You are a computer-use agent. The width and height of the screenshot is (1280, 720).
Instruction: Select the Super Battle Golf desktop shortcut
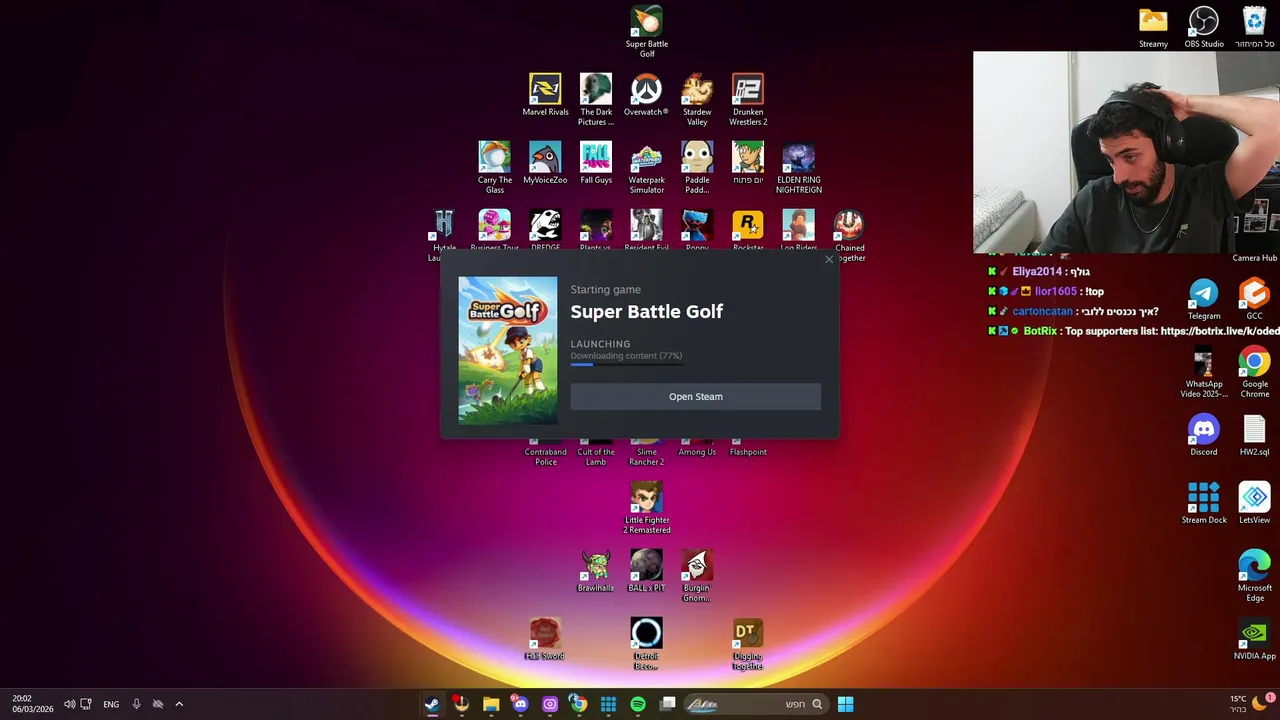tap(646, 31)
